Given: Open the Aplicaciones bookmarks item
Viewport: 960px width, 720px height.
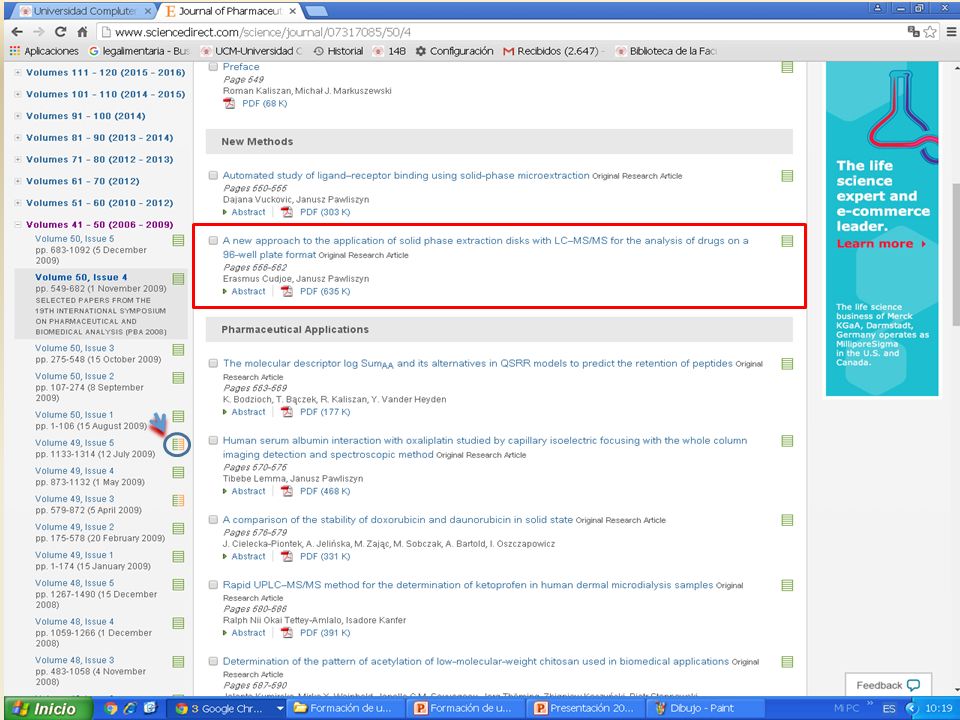Looking at the screenshot, I should coord(44,51).
